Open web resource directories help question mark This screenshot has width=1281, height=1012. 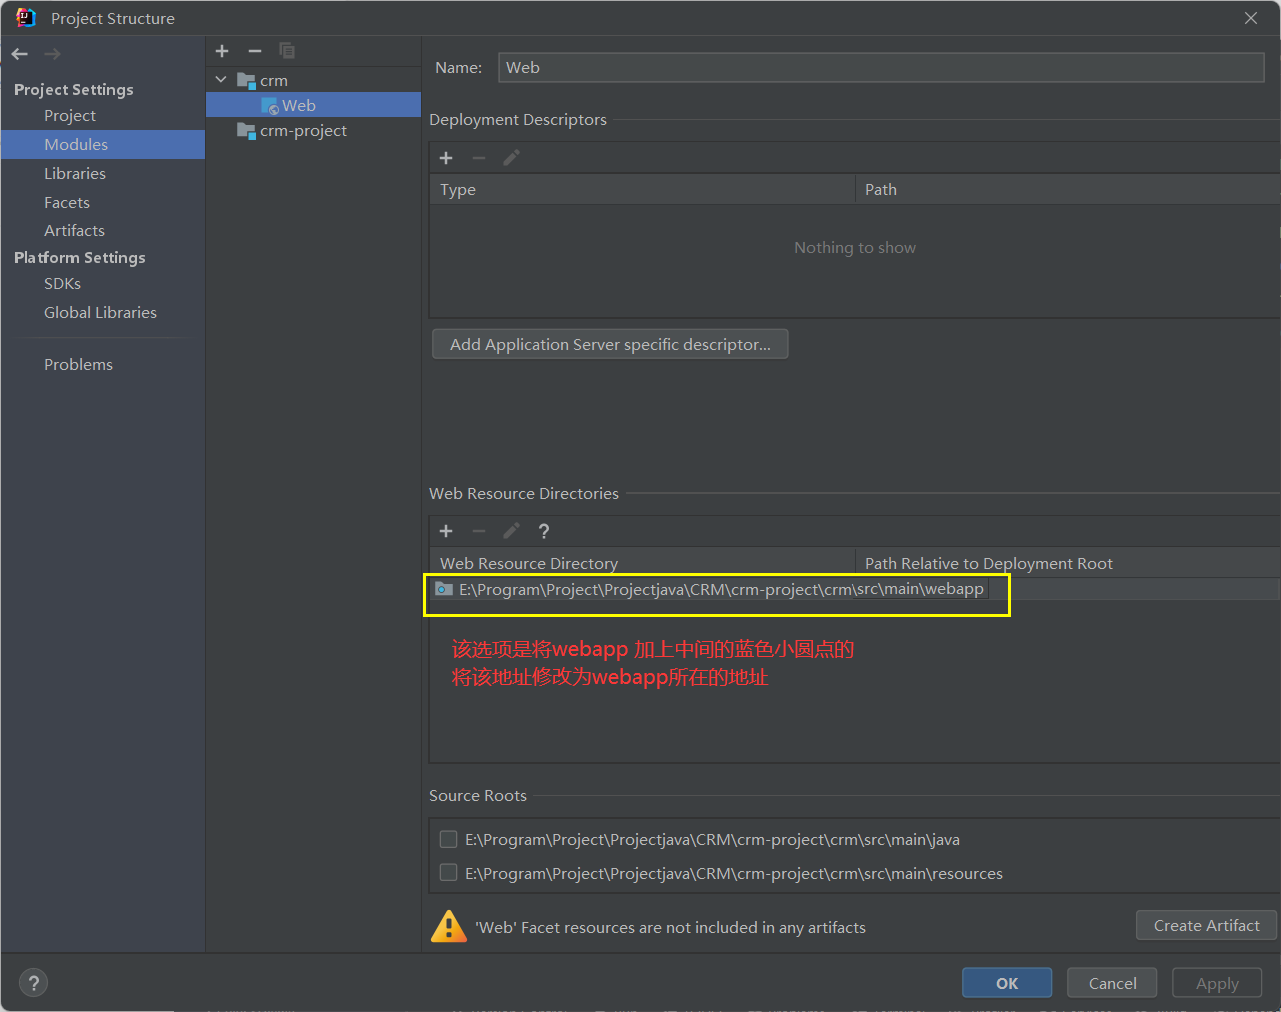[544, 531]
